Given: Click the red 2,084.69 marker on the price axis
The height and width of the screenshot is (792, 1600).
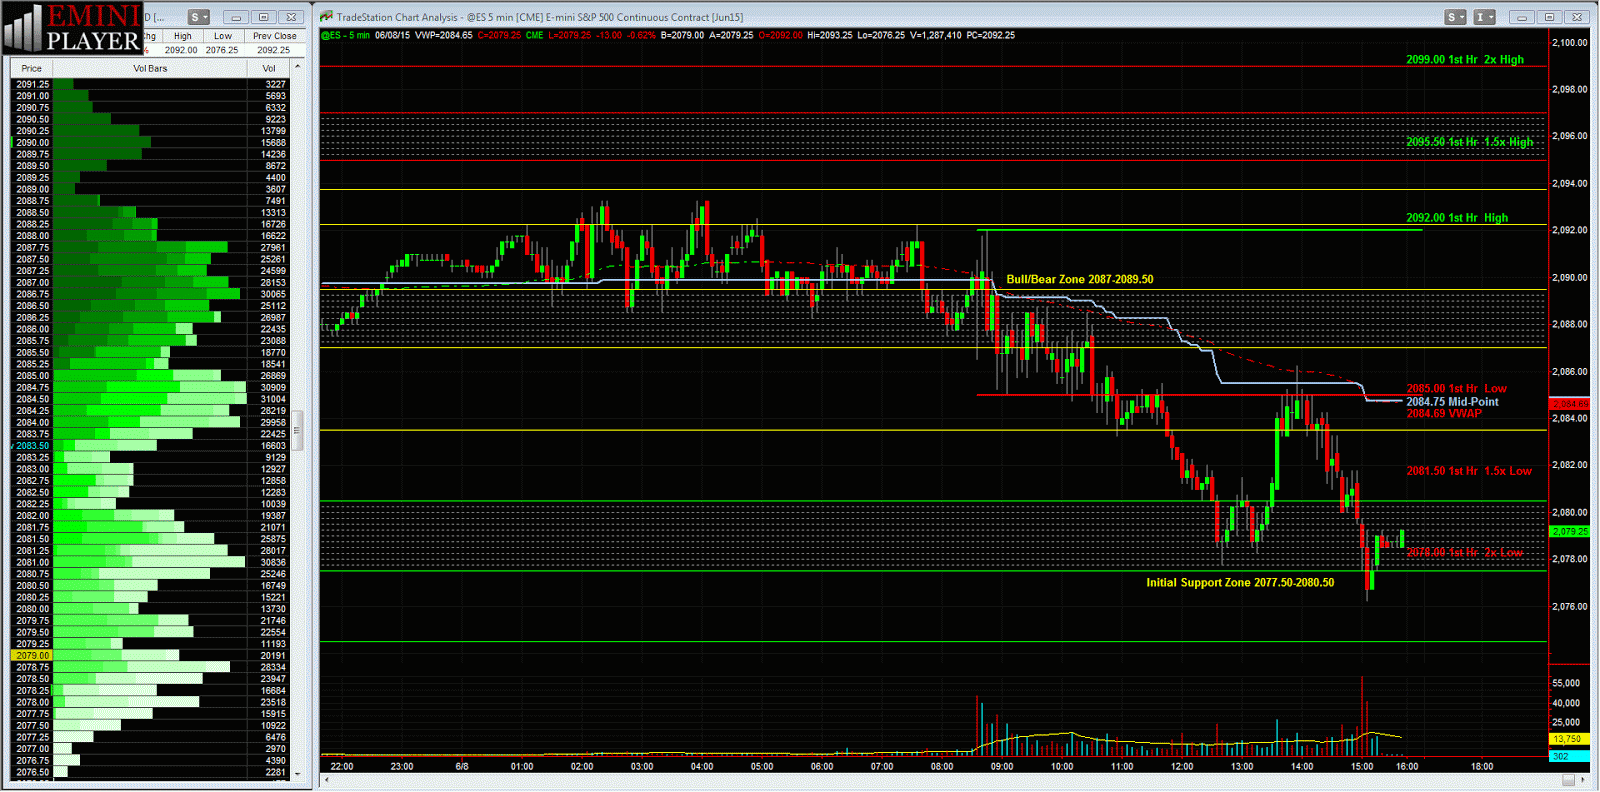Looking at the screenshot, I should click(x=1569, y=404).
